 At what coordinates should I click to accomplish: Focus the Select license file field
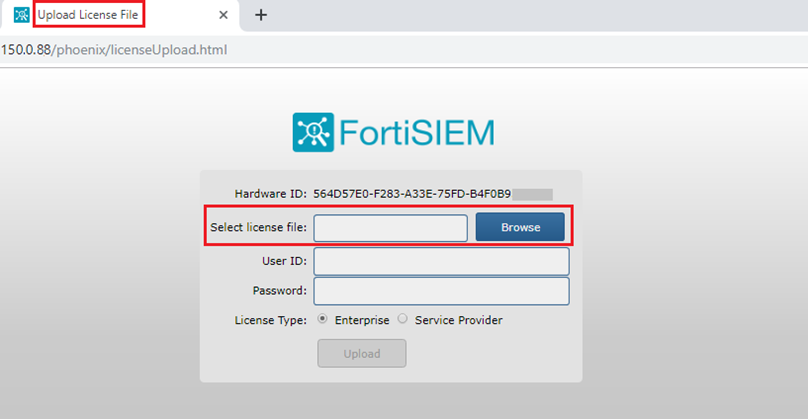[x=390, y=228]
